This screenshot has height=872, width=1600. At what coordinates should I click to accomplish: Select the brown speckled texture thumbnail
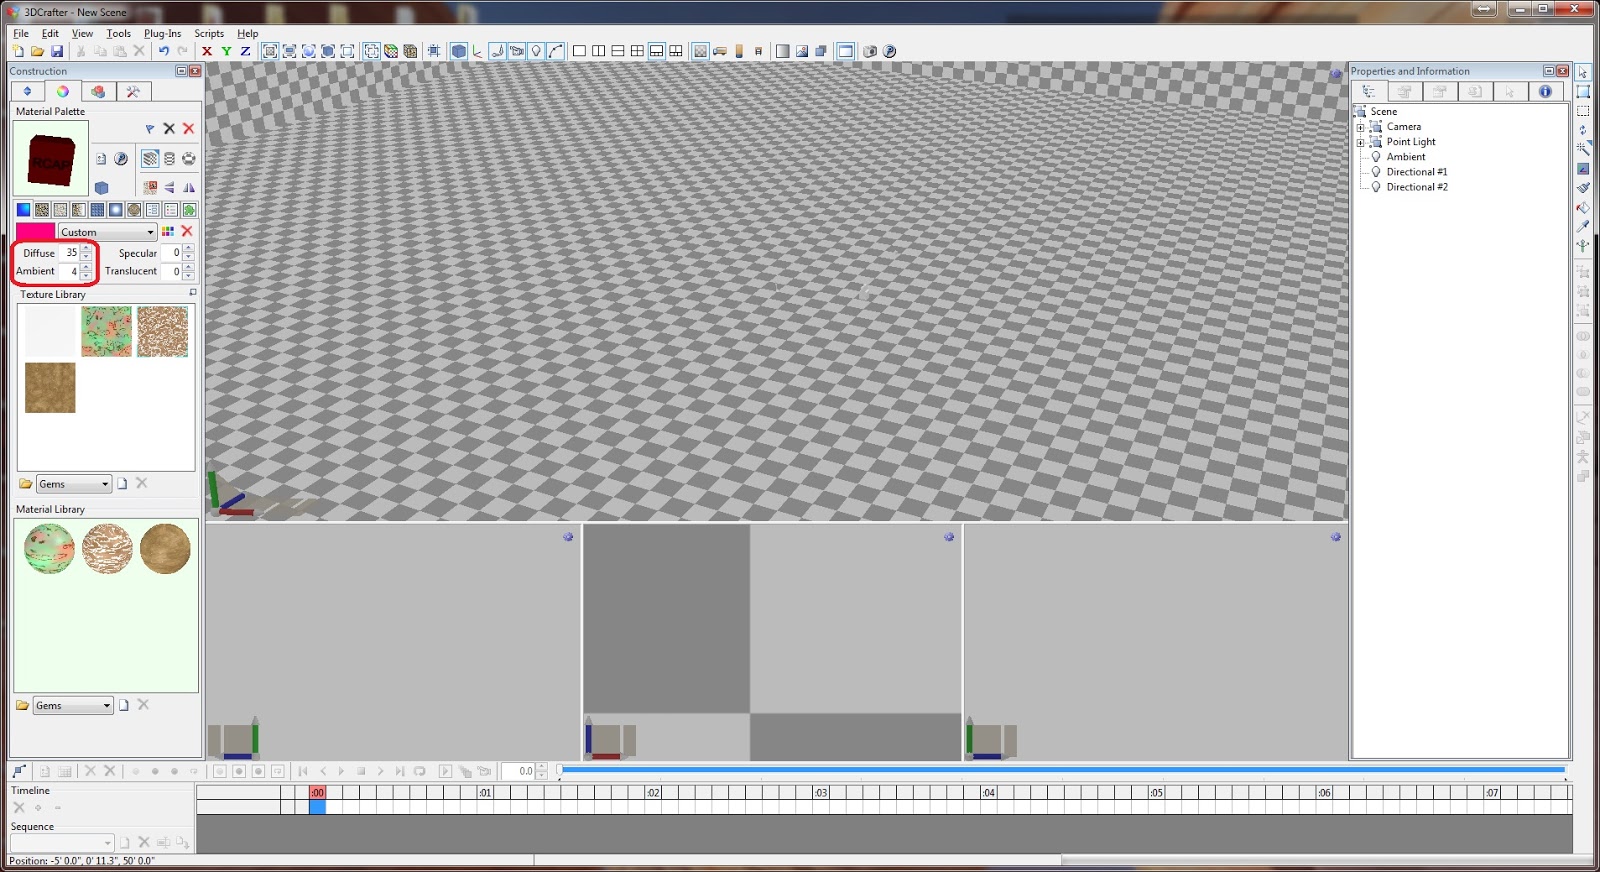[162, 331]
